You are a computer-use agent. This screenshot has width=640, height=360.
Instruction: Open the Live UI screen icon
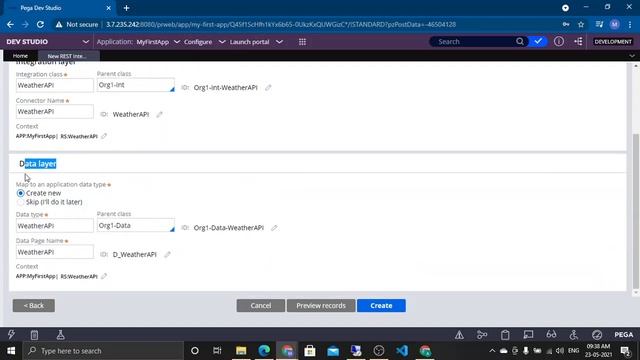coord(528,335)
